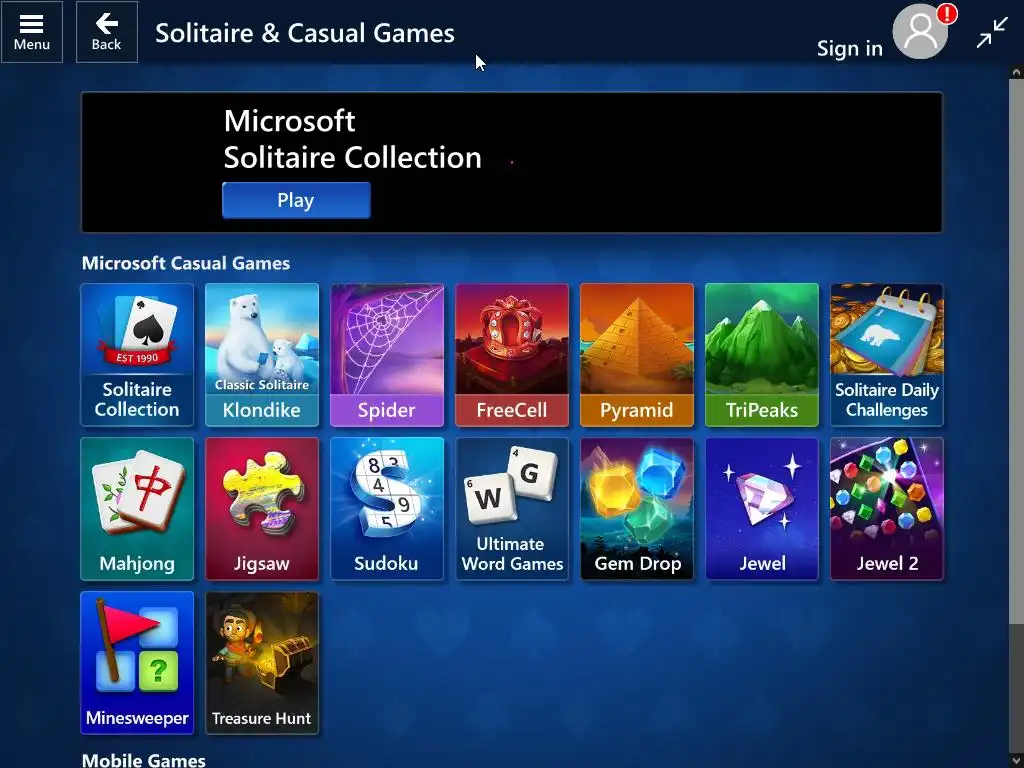Go Back to the previous screen
Viewport: 1024px width, 768px height.
click(x=106, y=32)
